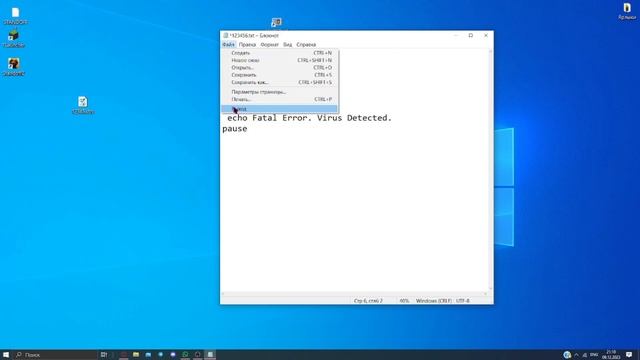
Task: Click the Windows (CRLF) status entry
Action: pos(433,301)
